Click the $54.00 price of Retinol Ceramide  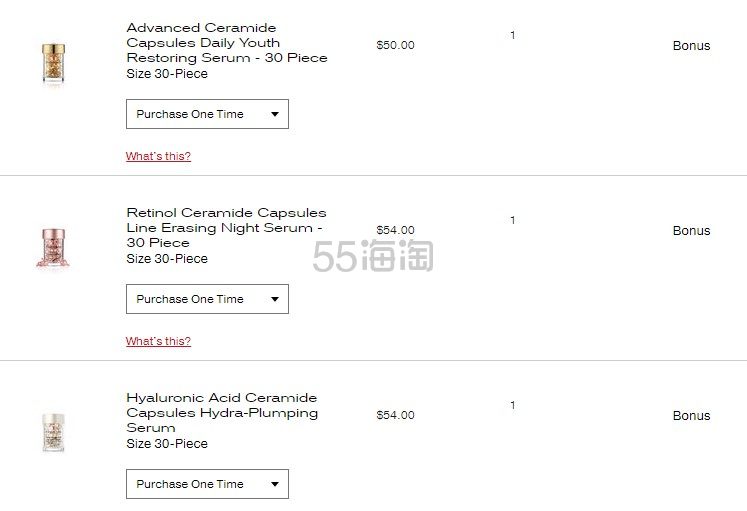[395, 230]
